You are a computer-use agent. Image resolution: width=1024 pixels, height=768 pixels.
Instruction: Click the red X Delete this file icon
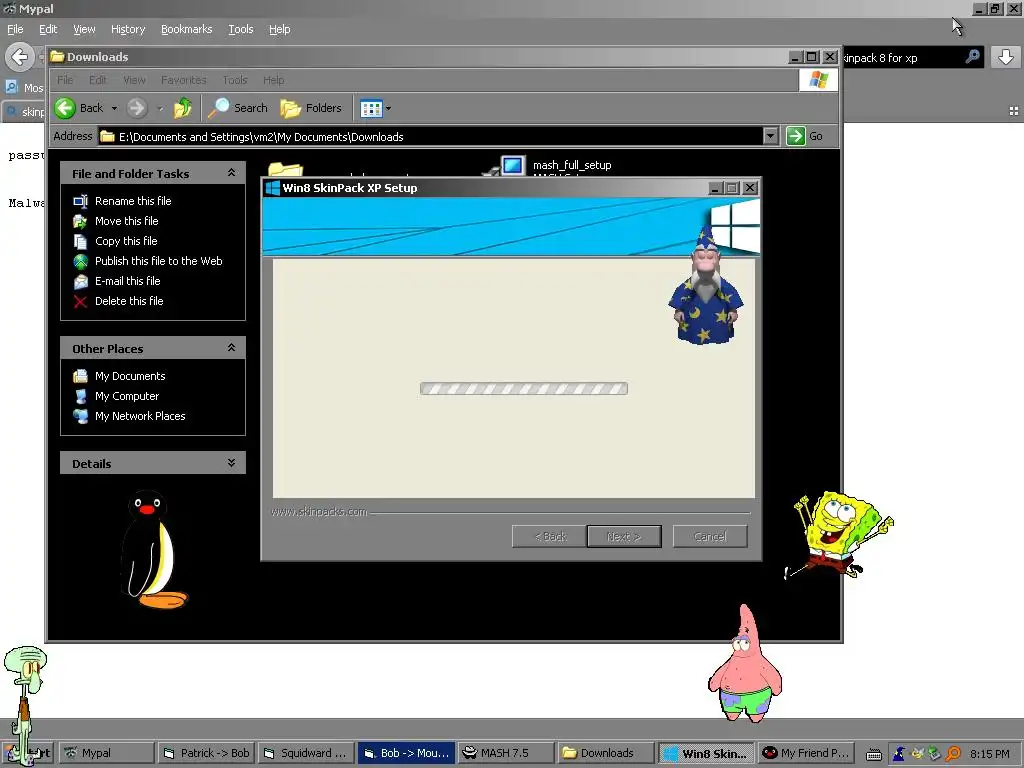[x=80, y=302]
